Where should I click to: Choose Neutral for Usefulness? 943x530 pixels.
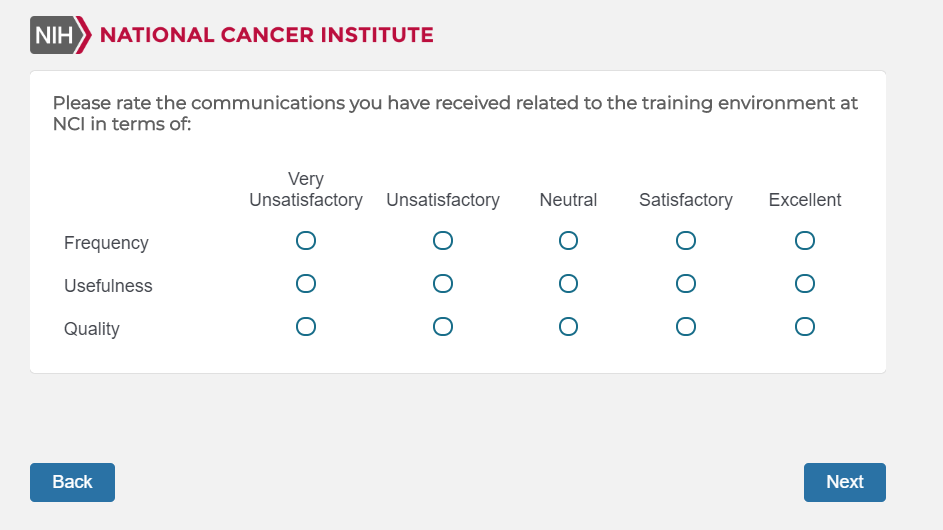pyautogui.click(x=568, y=284)
